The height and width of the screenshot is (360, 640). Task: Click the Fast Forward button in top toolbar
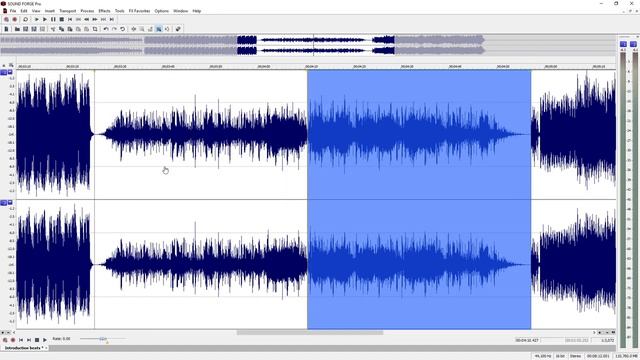(95, 19)
